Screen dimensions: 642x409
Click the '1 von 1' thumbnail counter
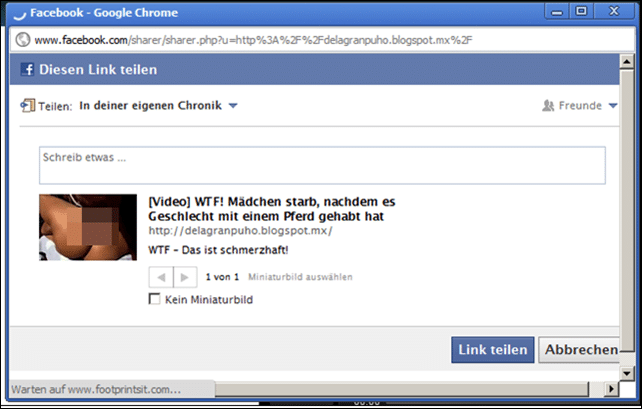(x=222, y=277)
